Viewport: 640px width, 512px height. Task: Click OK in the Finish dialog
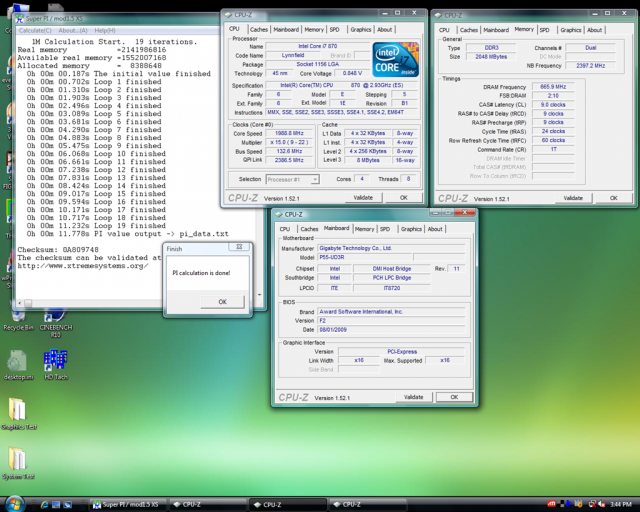click(222, 302)
